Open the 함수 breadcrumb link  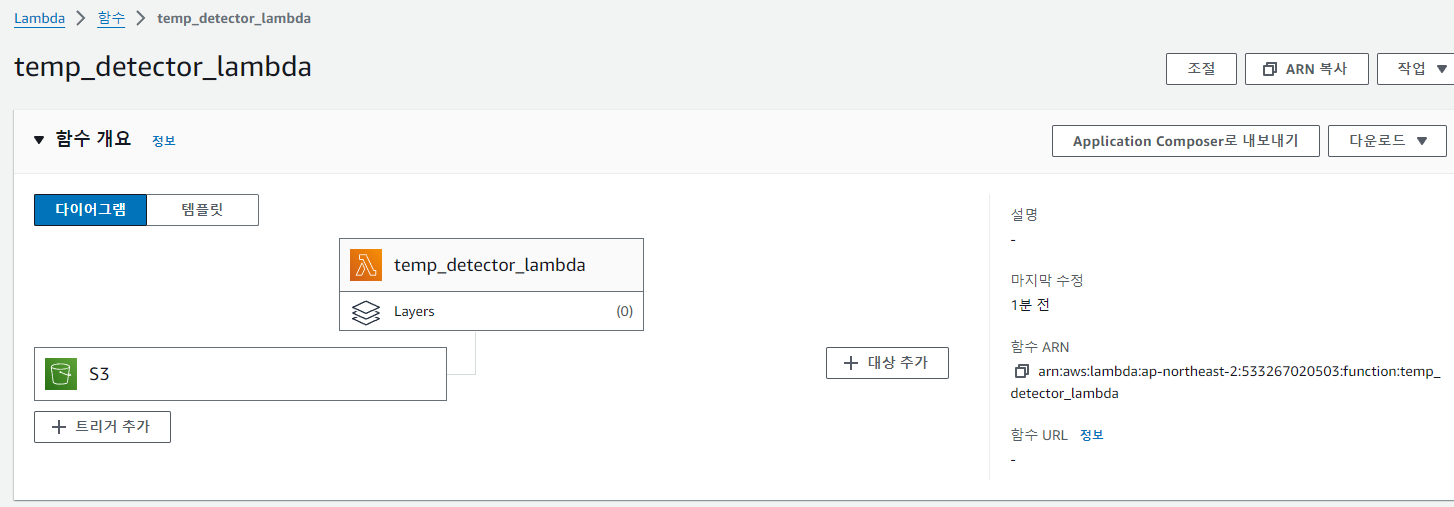coord(112,18)
